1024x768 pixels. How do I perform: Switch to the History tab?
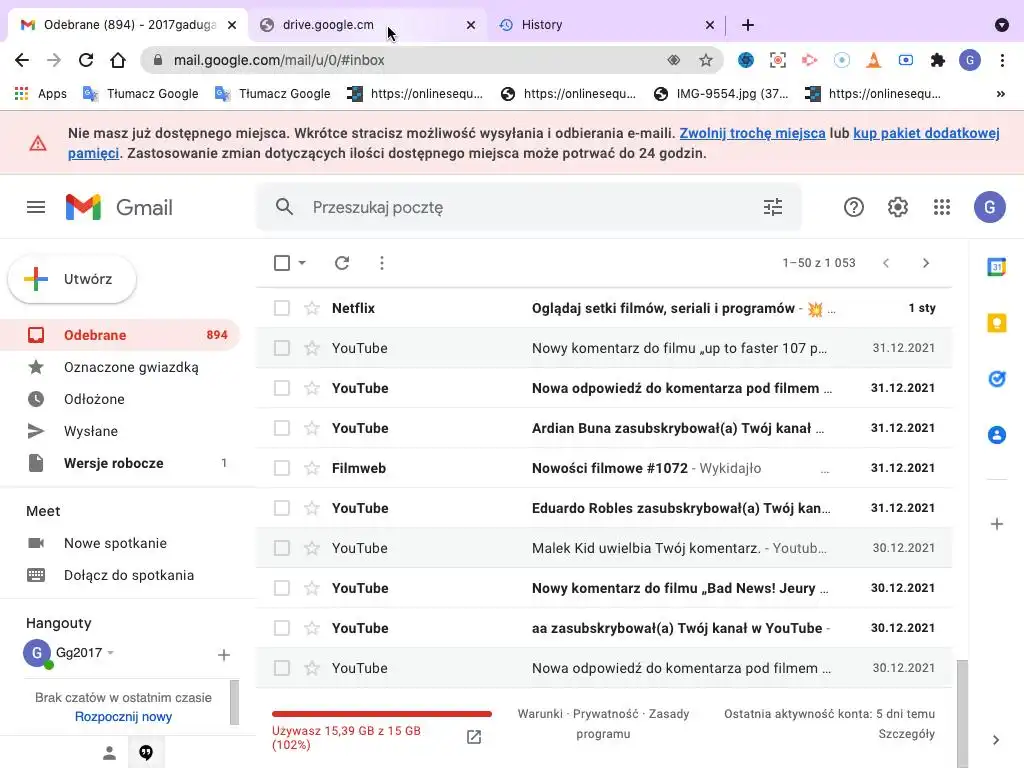(x=607, y=25)
